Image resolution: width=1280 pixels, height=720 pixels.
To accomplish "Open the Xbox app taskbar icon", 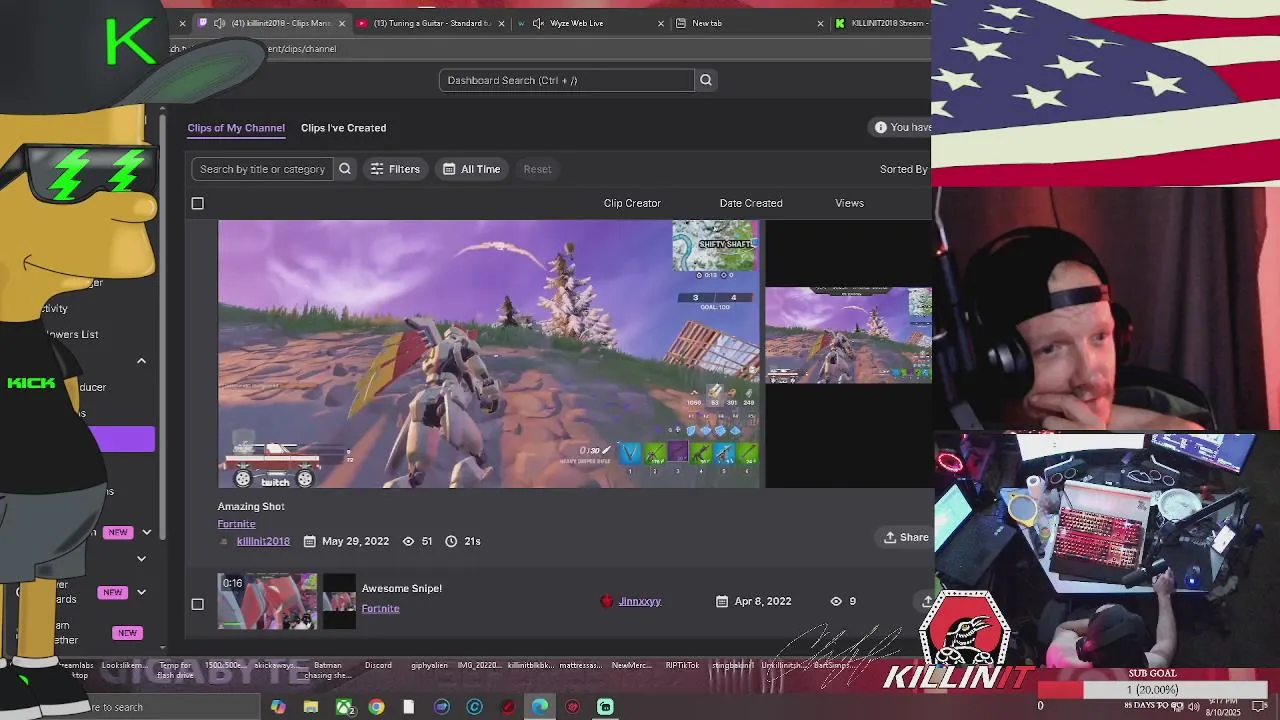I will click(344, 707).
